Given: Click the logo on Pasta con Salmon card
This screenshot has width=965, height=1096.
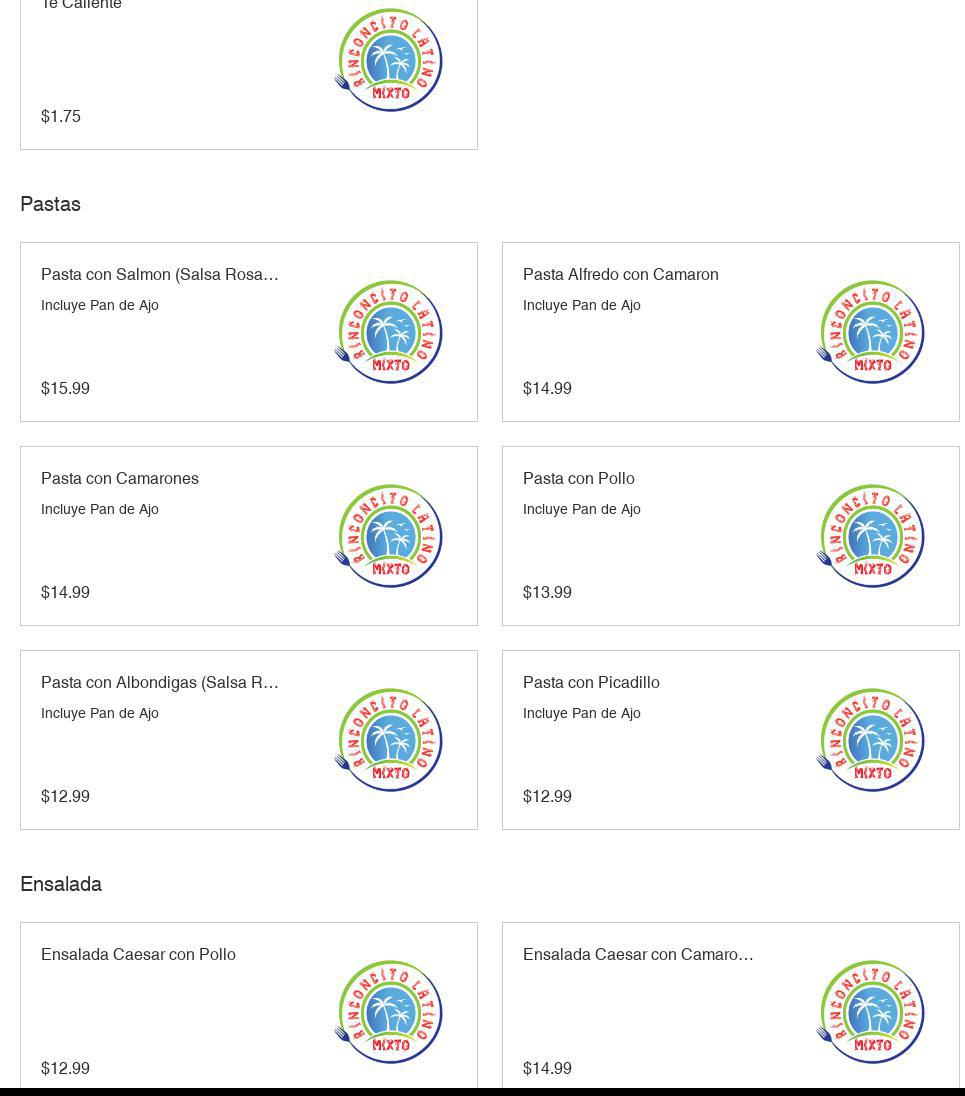Looking at the screenshot, I should tap(388, 332).
